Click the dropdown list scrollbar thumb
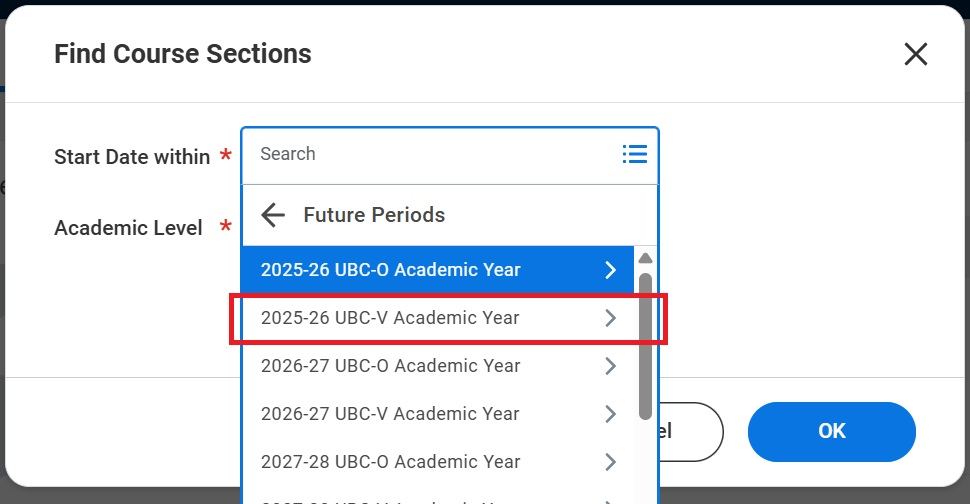The image size is (970, 504). (x=645, y=346)
